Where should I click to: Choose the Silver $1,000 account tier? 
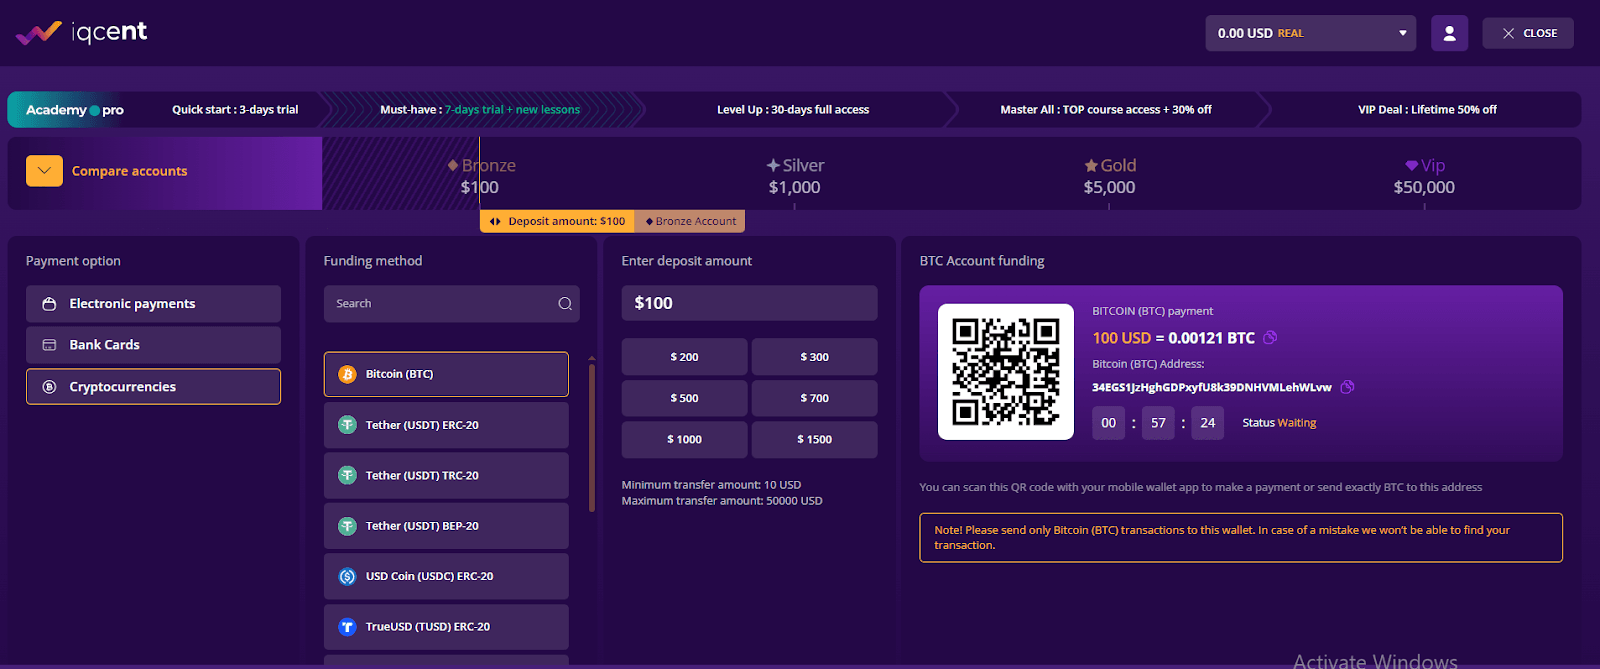(x=795, y=176)
